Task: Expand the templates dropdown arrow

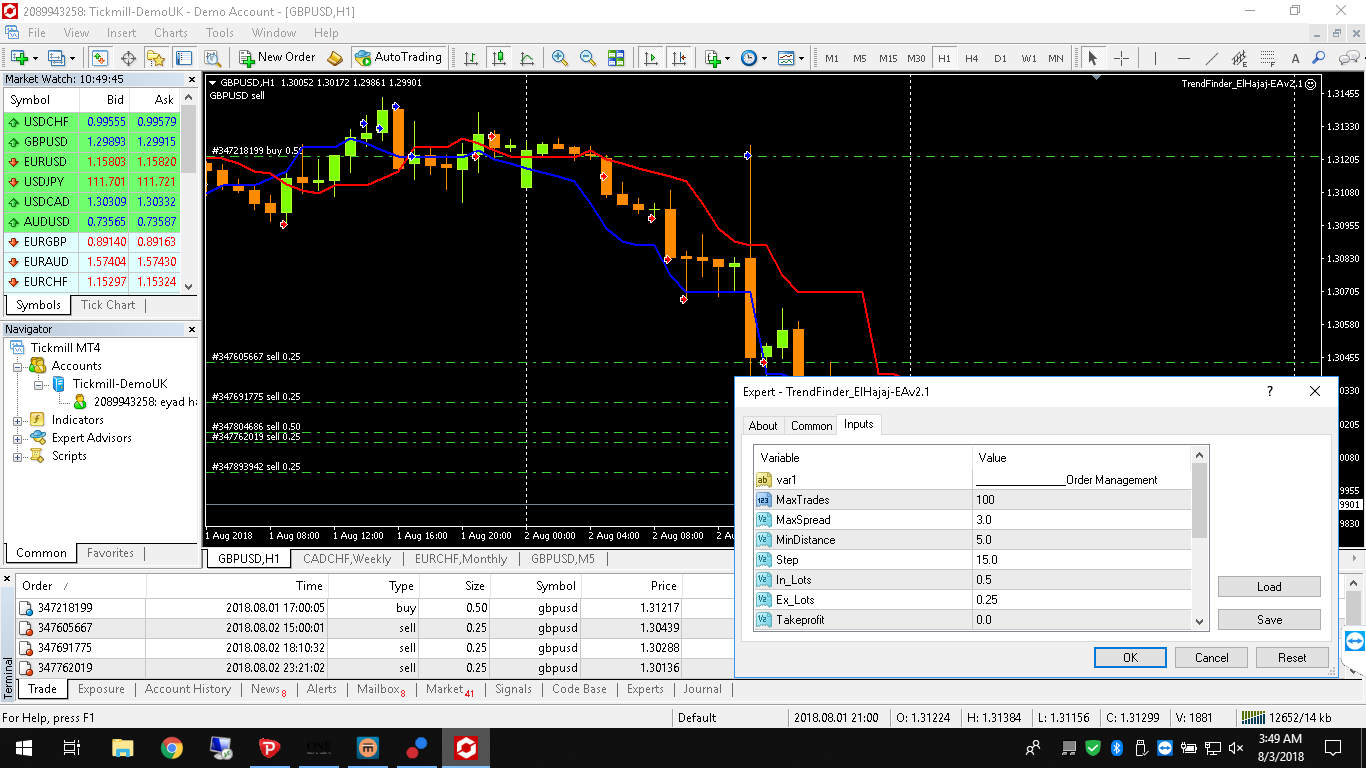Action: (x=802, y=58)
